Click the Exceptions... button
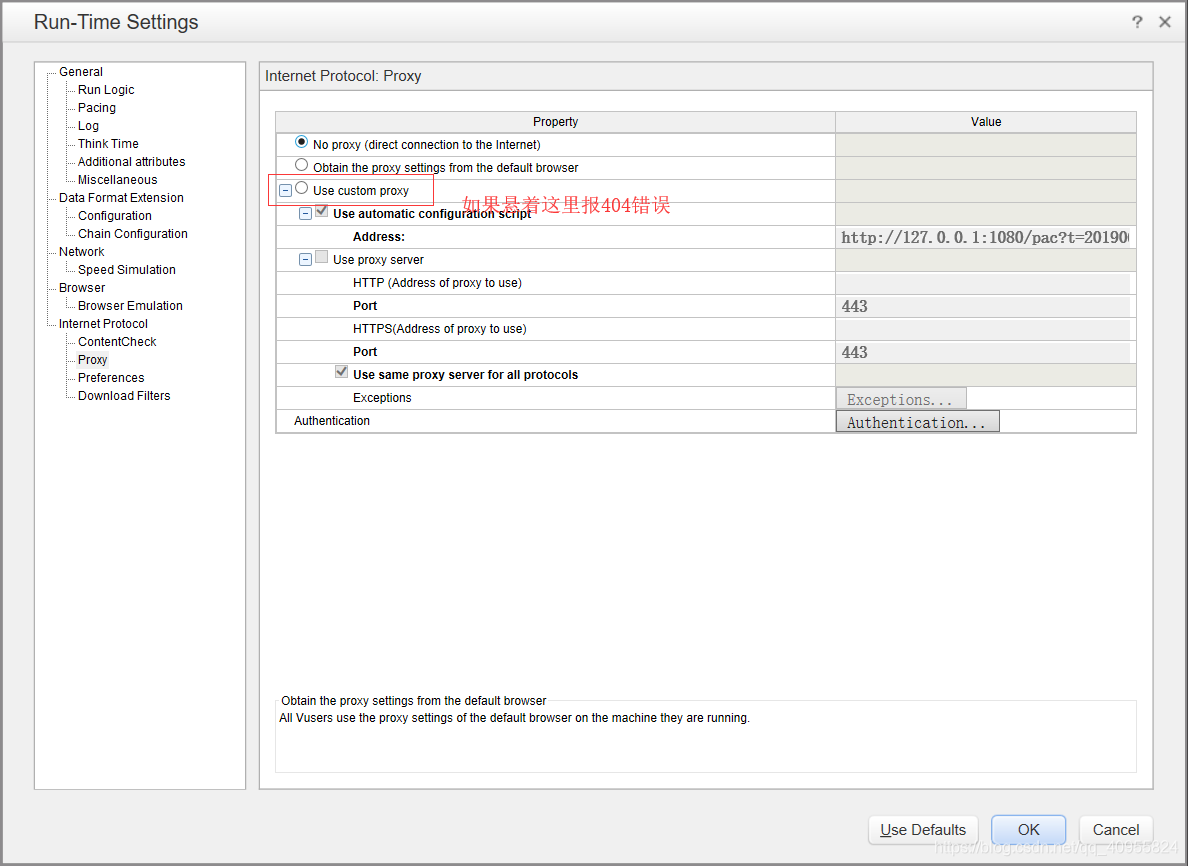The height and width of the screenshot is (866, 1188). (901, 399)
